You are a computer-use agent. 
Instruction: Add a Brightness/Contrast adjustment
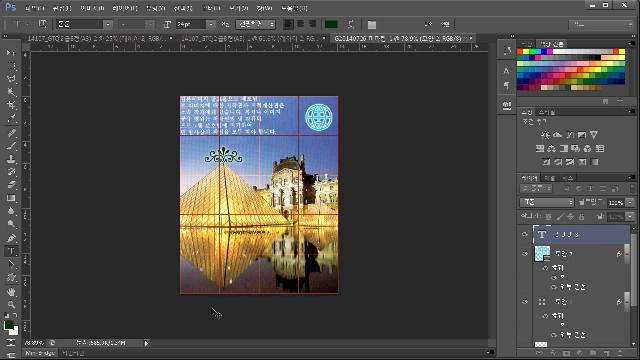(545, 135)
